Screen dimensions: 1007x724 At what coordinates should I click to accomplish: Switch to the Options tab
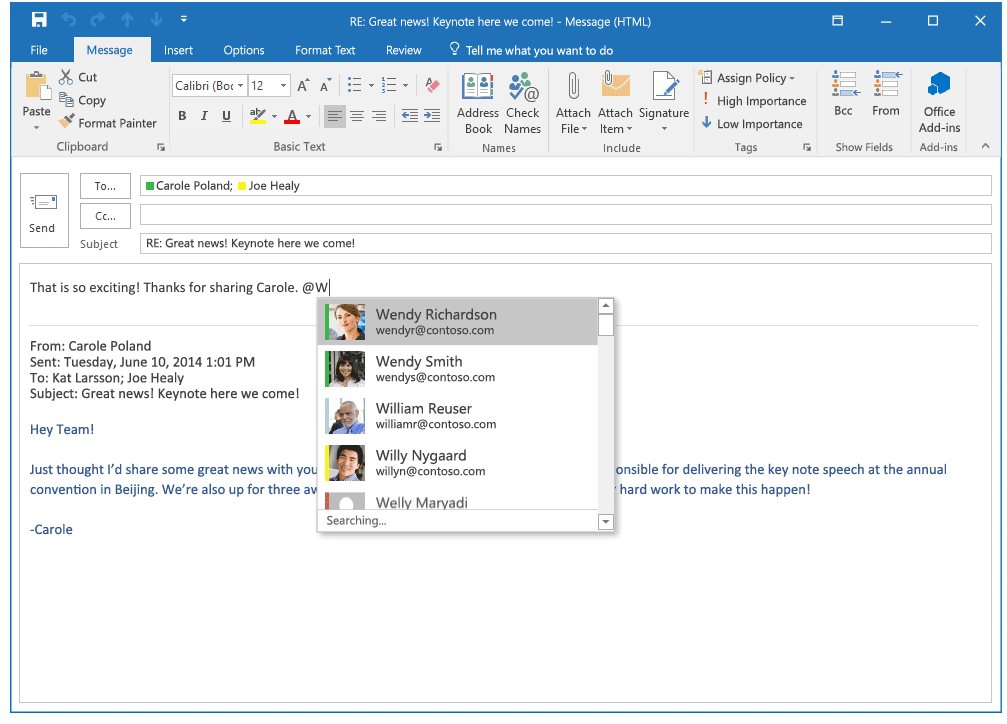pyautogui.click(x=243, y=50)
